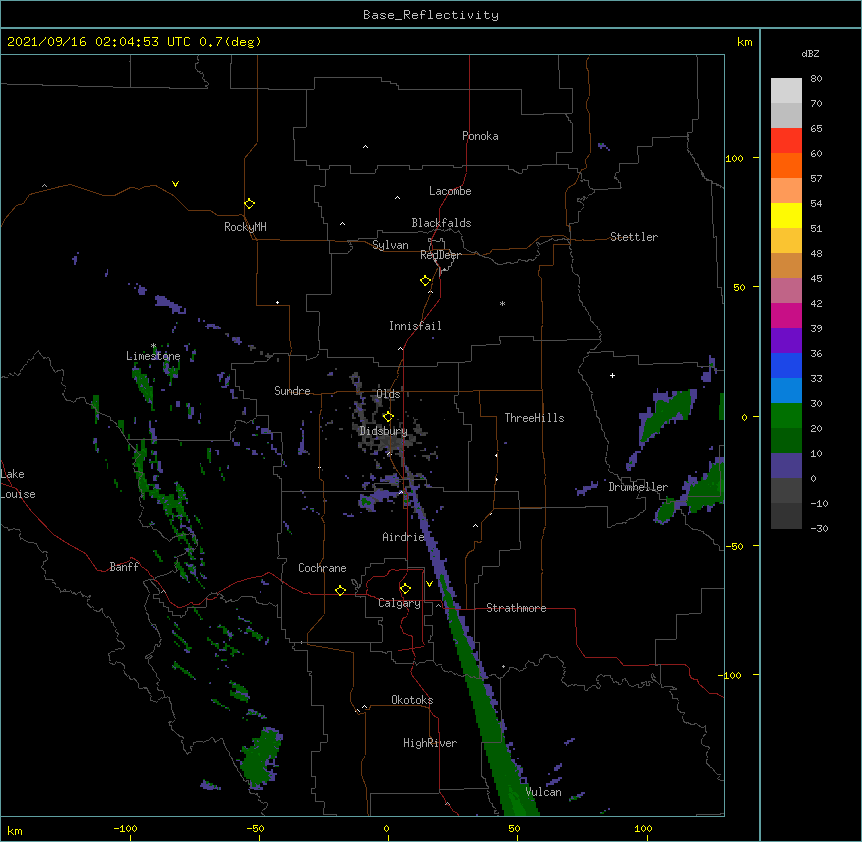Select the Olds label
The width and height of the screenshot is (862, 842).
click(388, 394)
